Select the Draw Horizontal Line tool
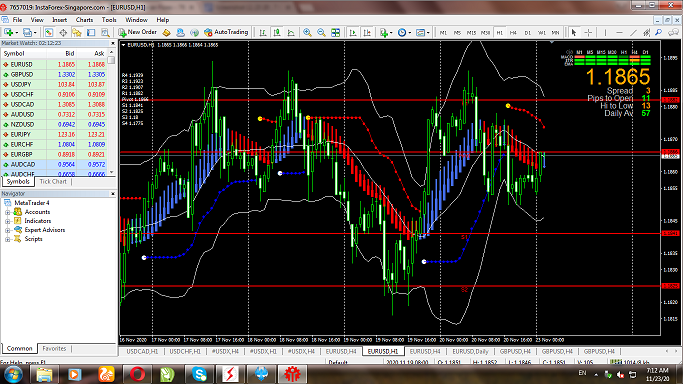683x384 pixels. tap(619, 33)
